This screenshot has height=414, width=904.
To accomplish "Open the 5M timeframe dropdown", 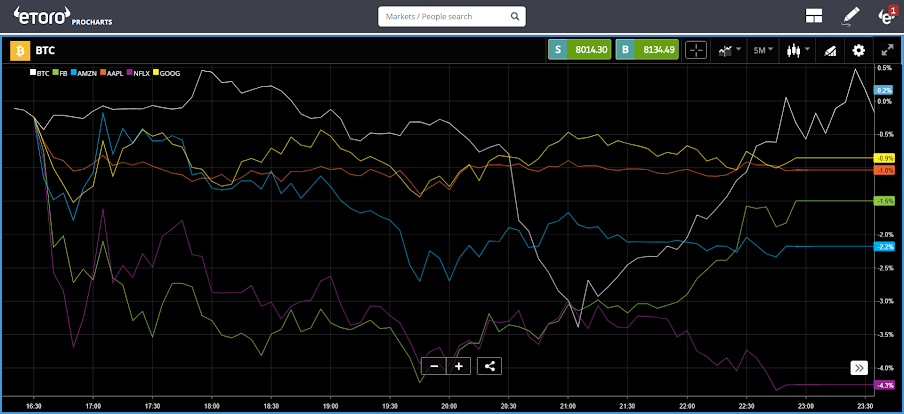I will [x=763, y=51].
